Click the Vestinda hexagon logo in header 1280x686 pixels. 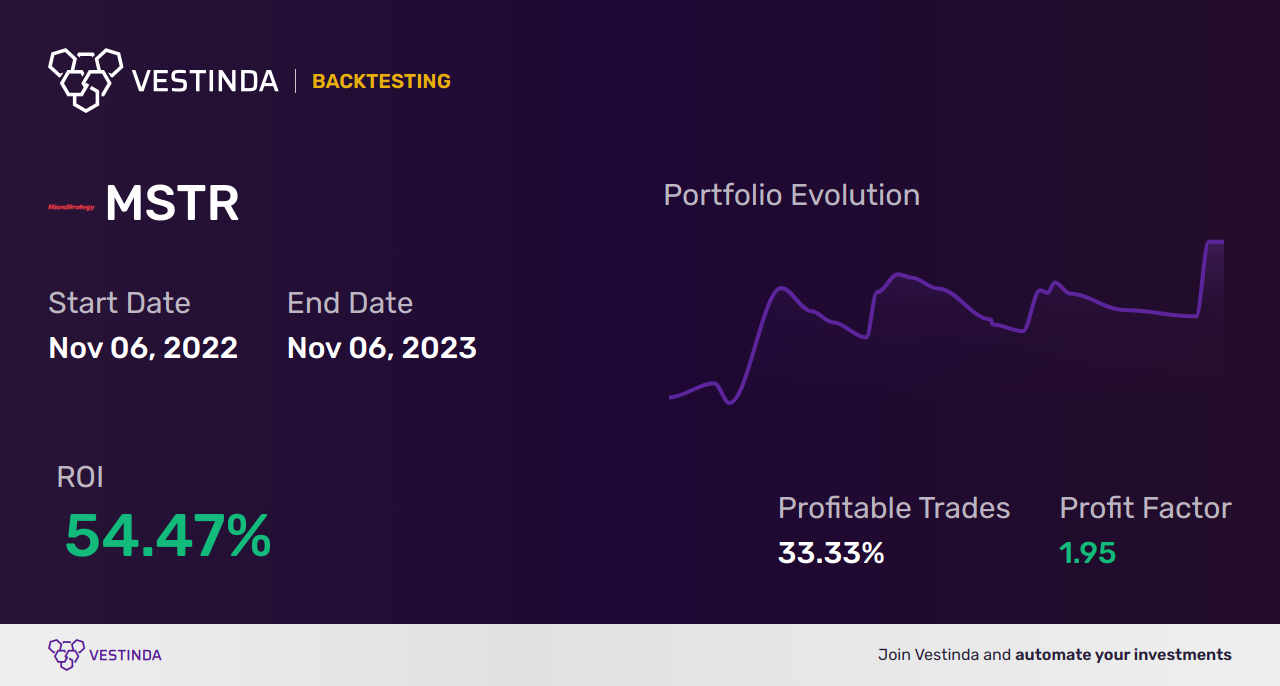pyautogui.click(x=85, y=78)
